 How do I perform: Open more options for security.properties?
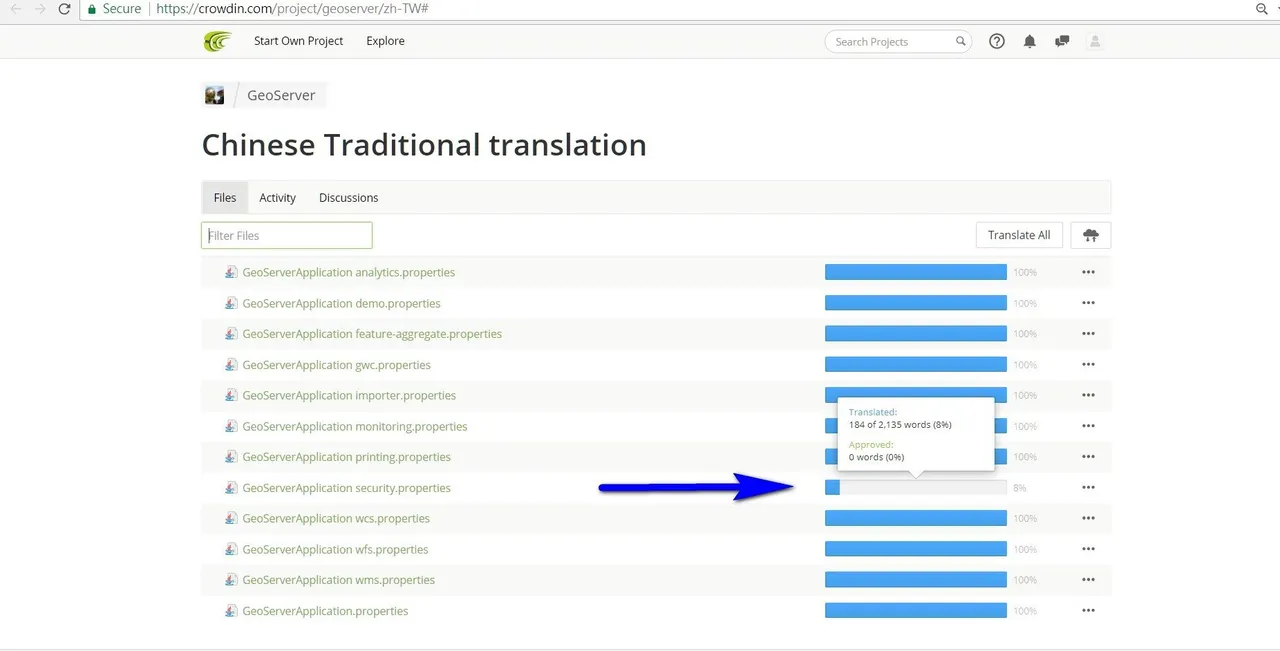pos(1088,488)
